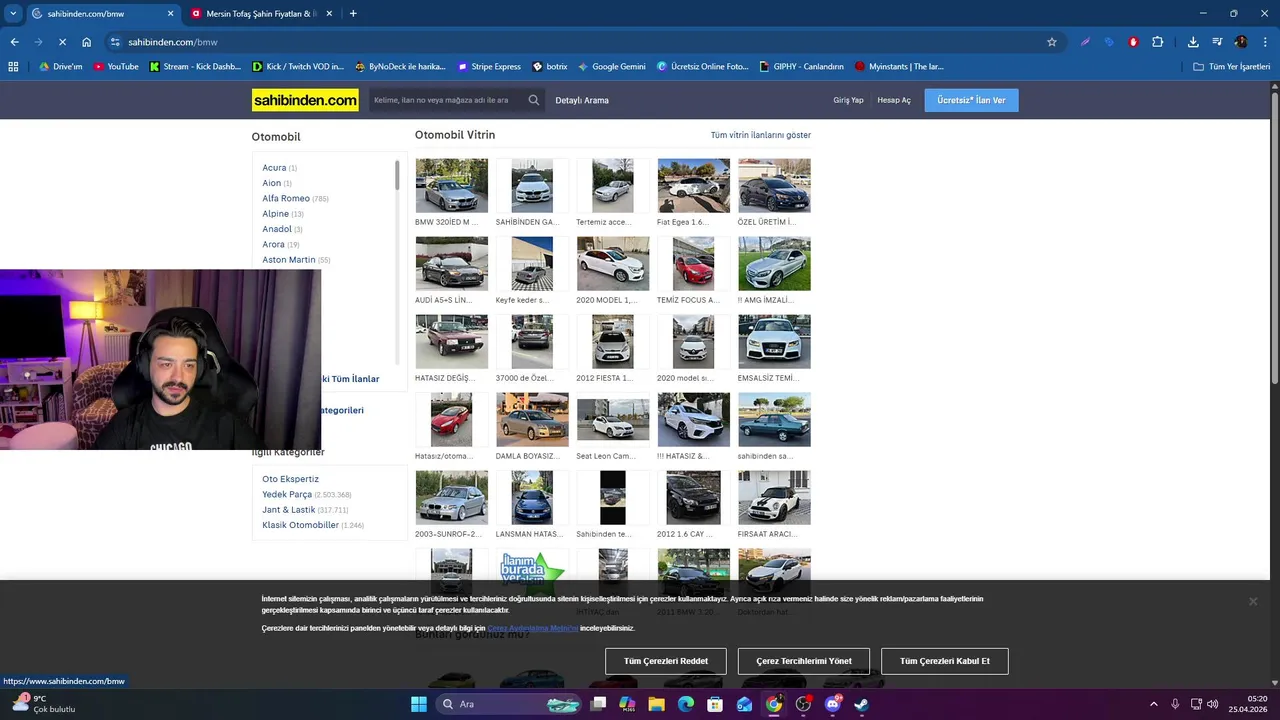Open the GIPHY - Canlandırın bookmark
The height and width of the screenshot is (720, 1280).
point(802,67)
